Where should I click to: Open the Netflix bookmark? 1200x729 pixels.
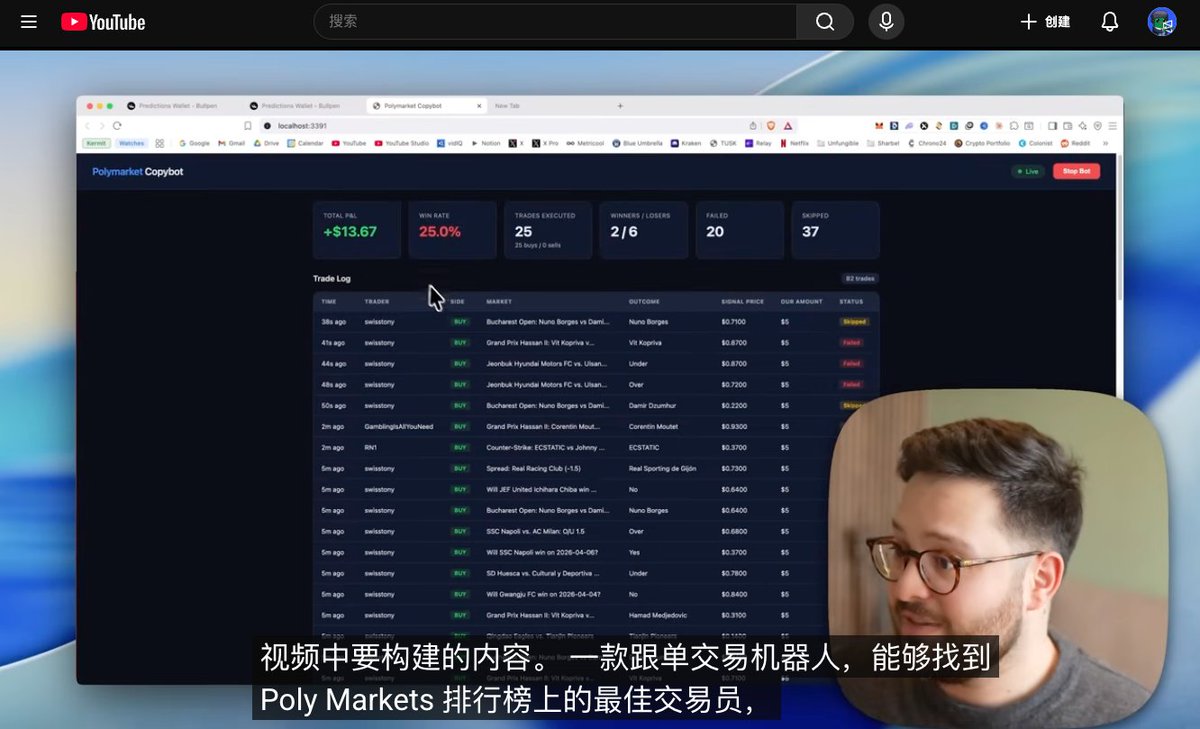click(794, 143)
